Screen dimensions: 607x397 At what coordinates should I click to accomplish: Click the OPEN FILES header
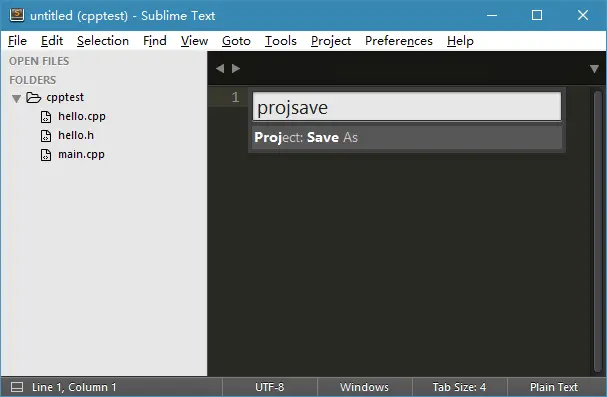pyautogui.click(x=39, y=61)
